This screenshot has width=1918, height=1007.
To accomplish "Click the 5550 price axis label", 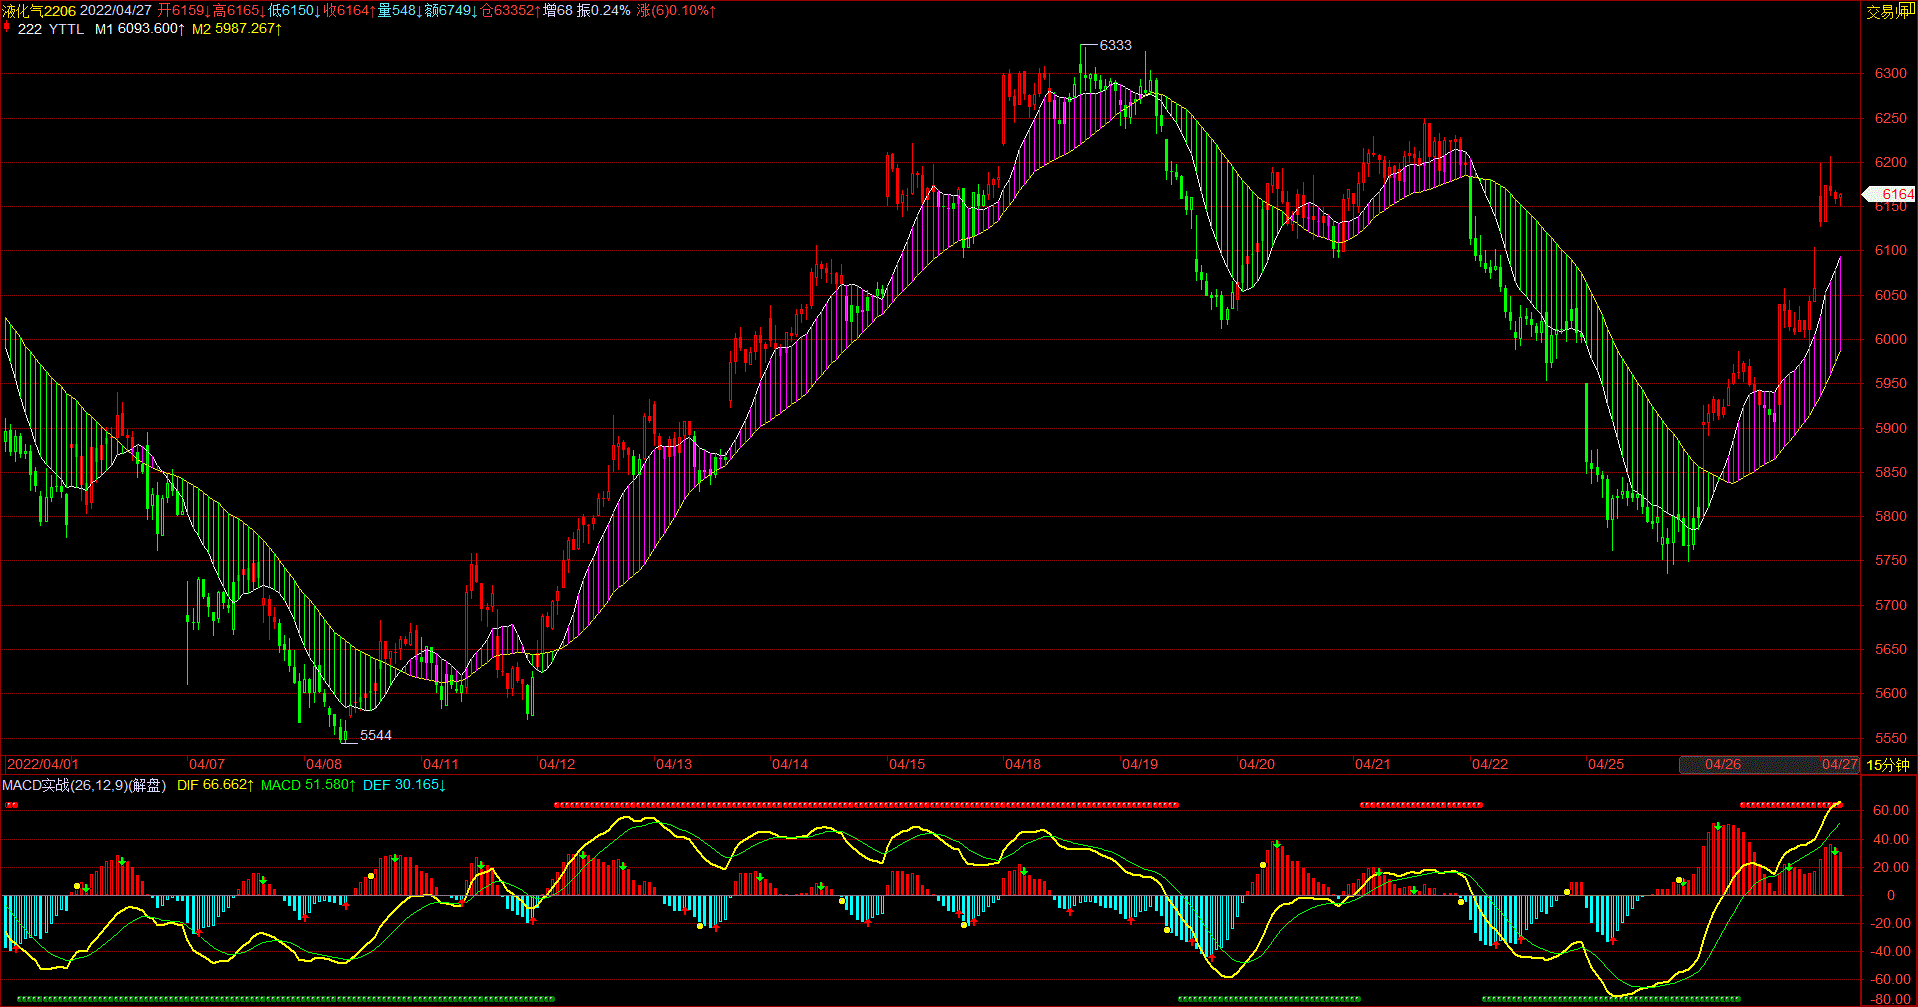I will 1890,739.
